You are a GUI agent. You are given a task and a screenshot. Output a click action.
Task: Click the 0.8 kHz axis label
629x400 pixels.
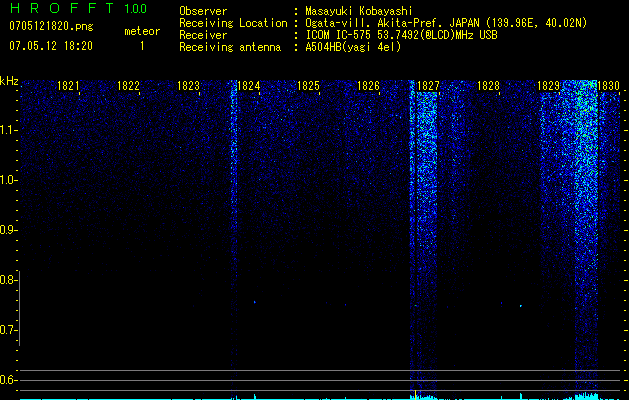(x=8, y=280)
